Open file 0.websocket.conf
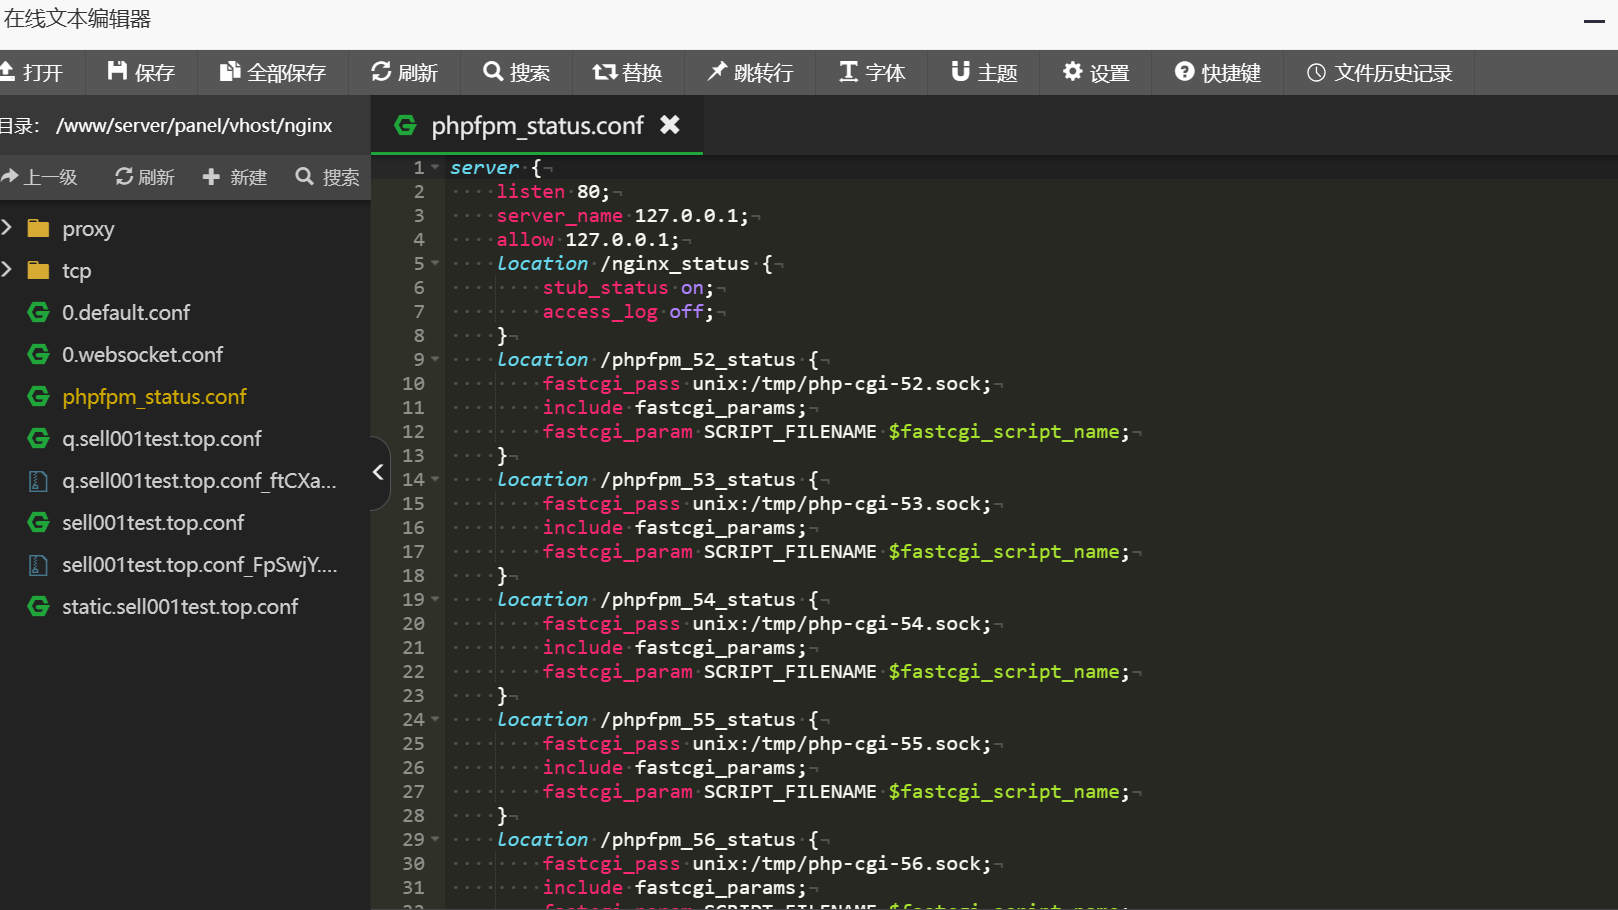This screenshot has width=1618, height=910. (x=143, y=355)
